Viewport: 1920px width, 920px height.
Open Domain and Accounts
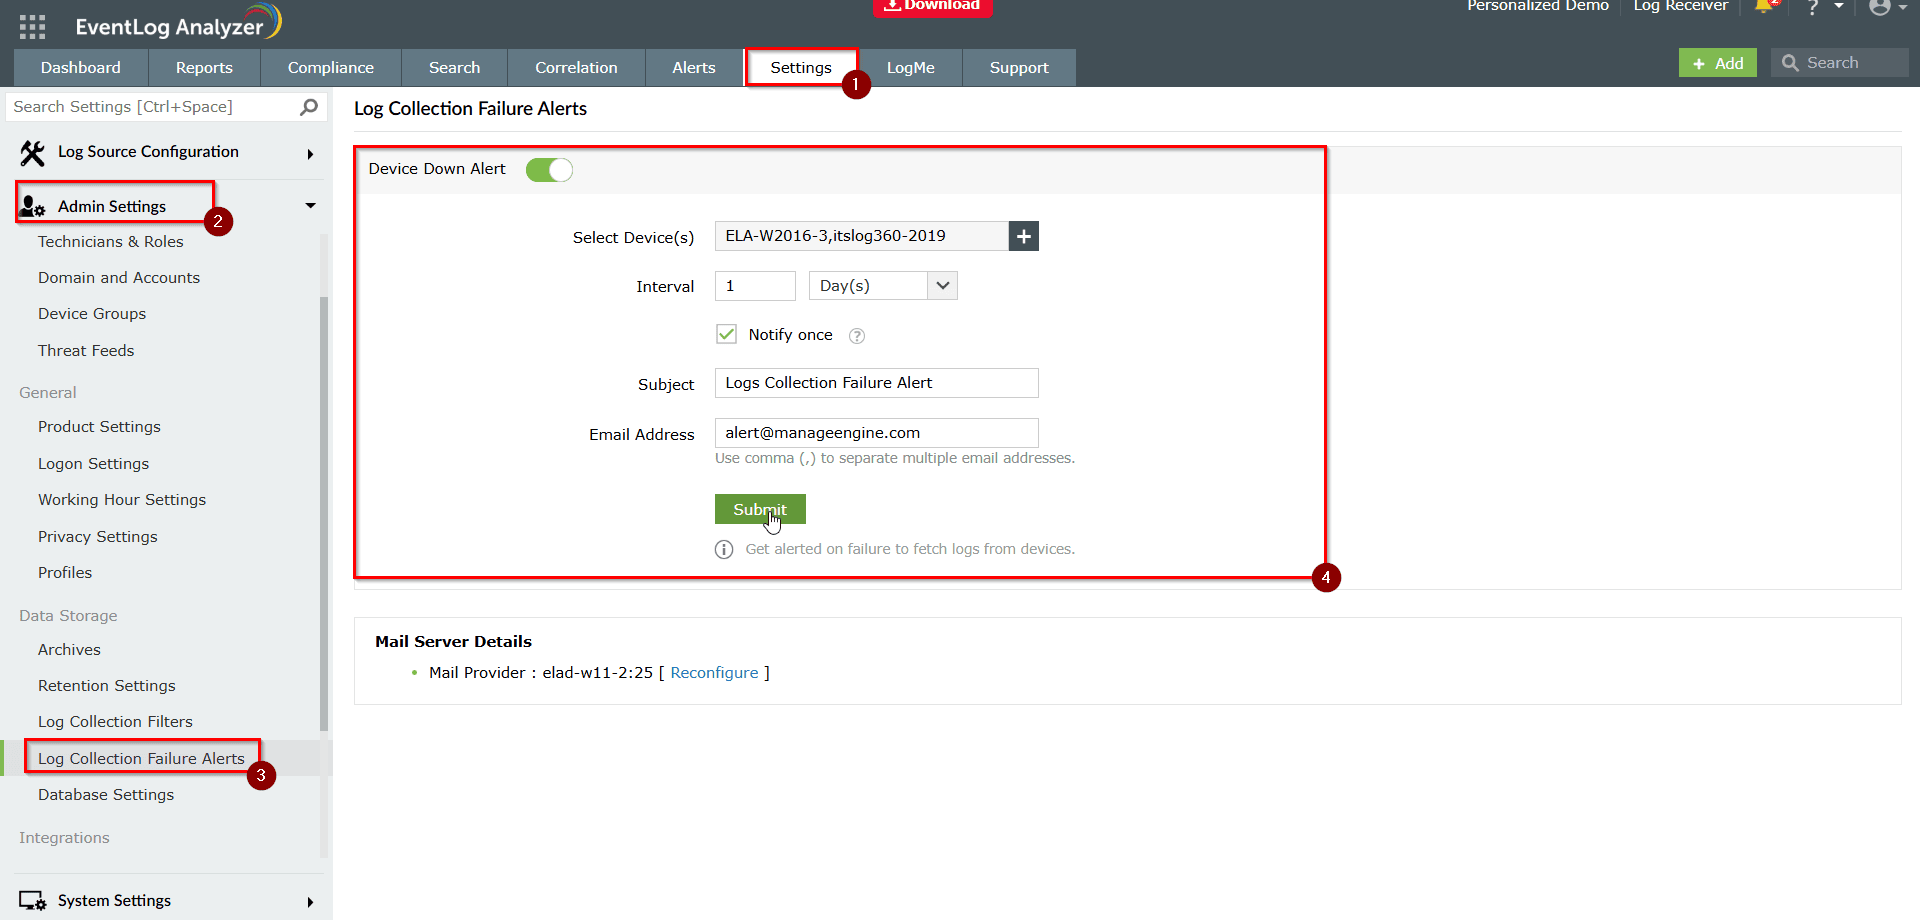coord(119,278)
